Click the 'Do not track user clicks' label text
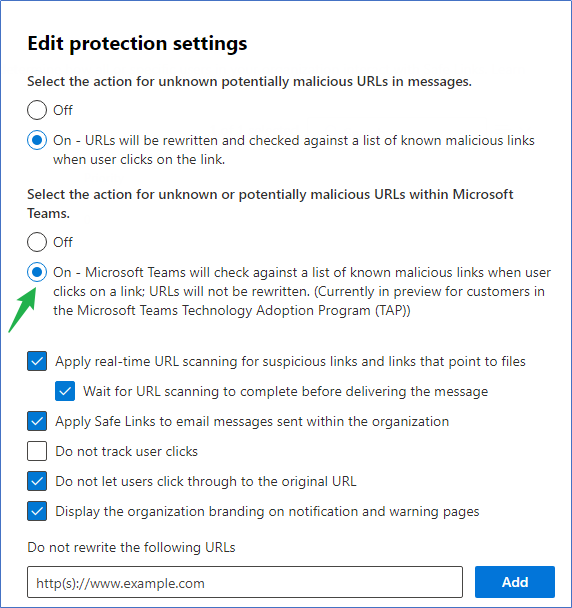The height and width of the screenshot is (608, 572). point(126,451)
